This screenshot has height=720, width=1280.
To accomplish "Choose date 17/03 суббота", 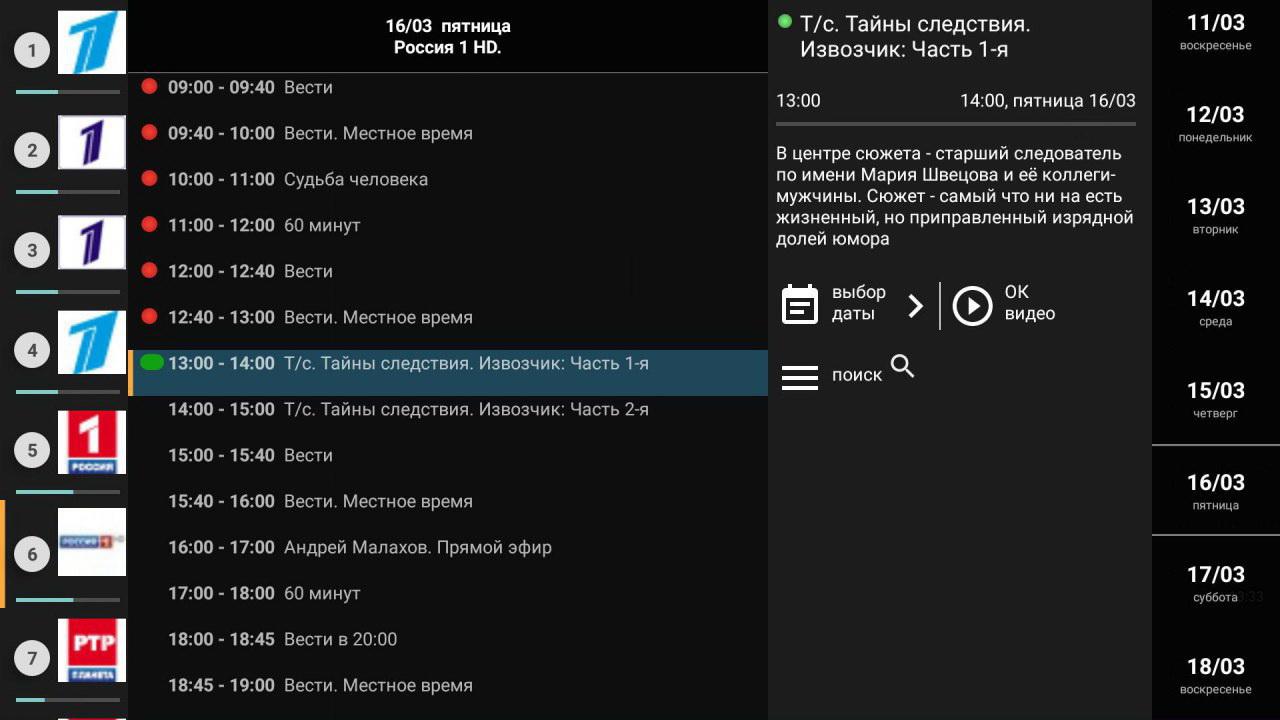I will pyautogui.click(x=1216, y=584).
